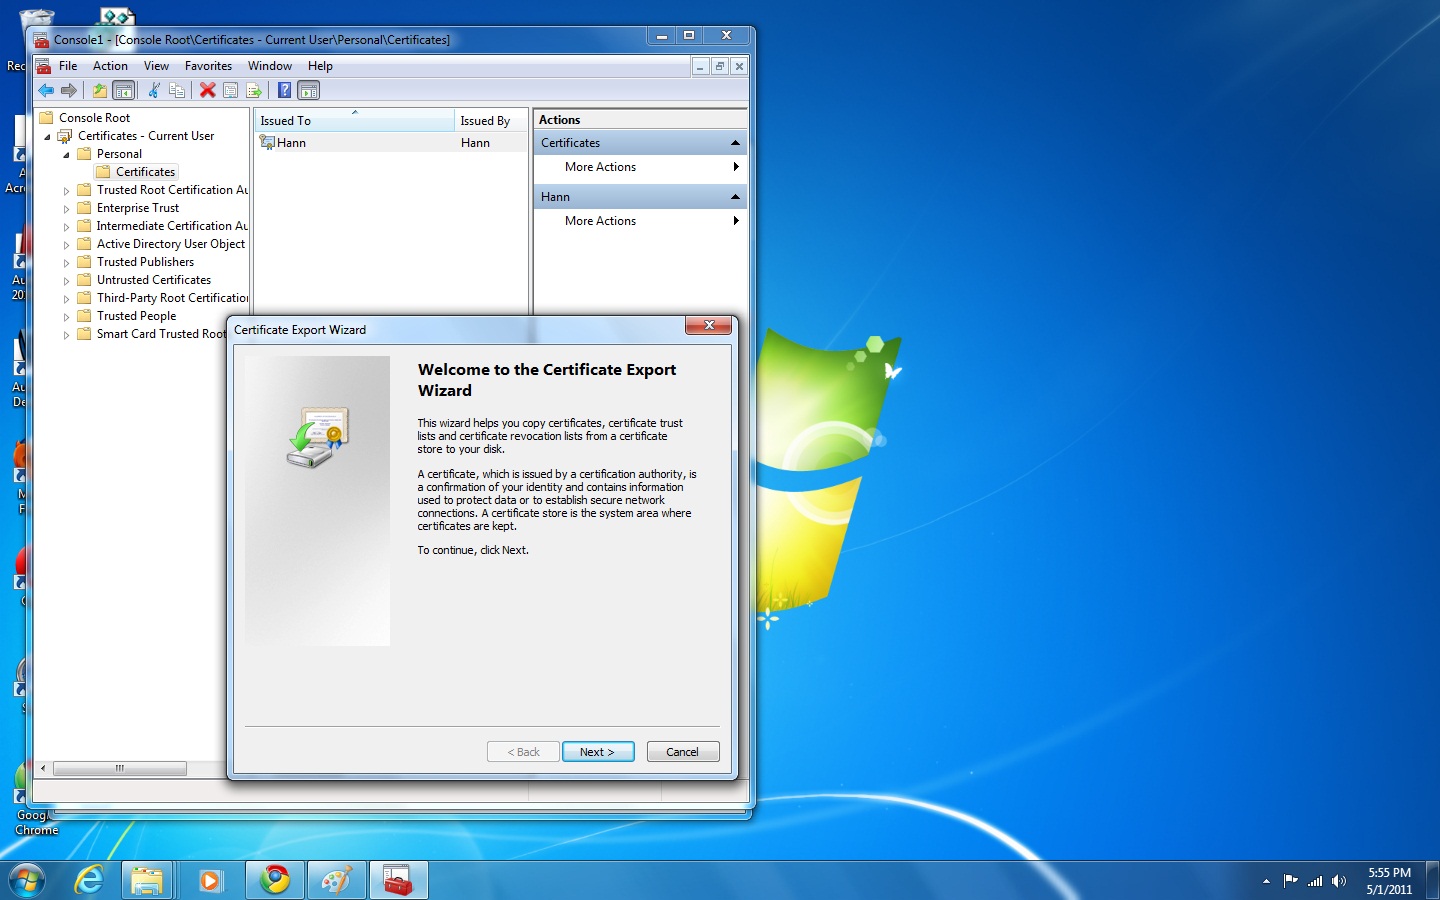
Task: Open the View menu
Action: click(x=156, y=66)
